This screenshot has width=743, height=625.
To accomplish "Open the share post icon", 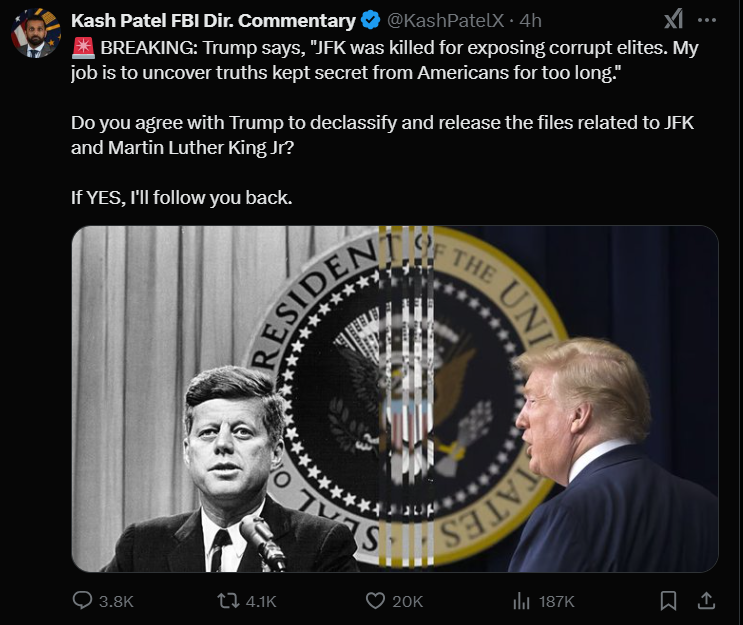I will click(x=706, y=600).
